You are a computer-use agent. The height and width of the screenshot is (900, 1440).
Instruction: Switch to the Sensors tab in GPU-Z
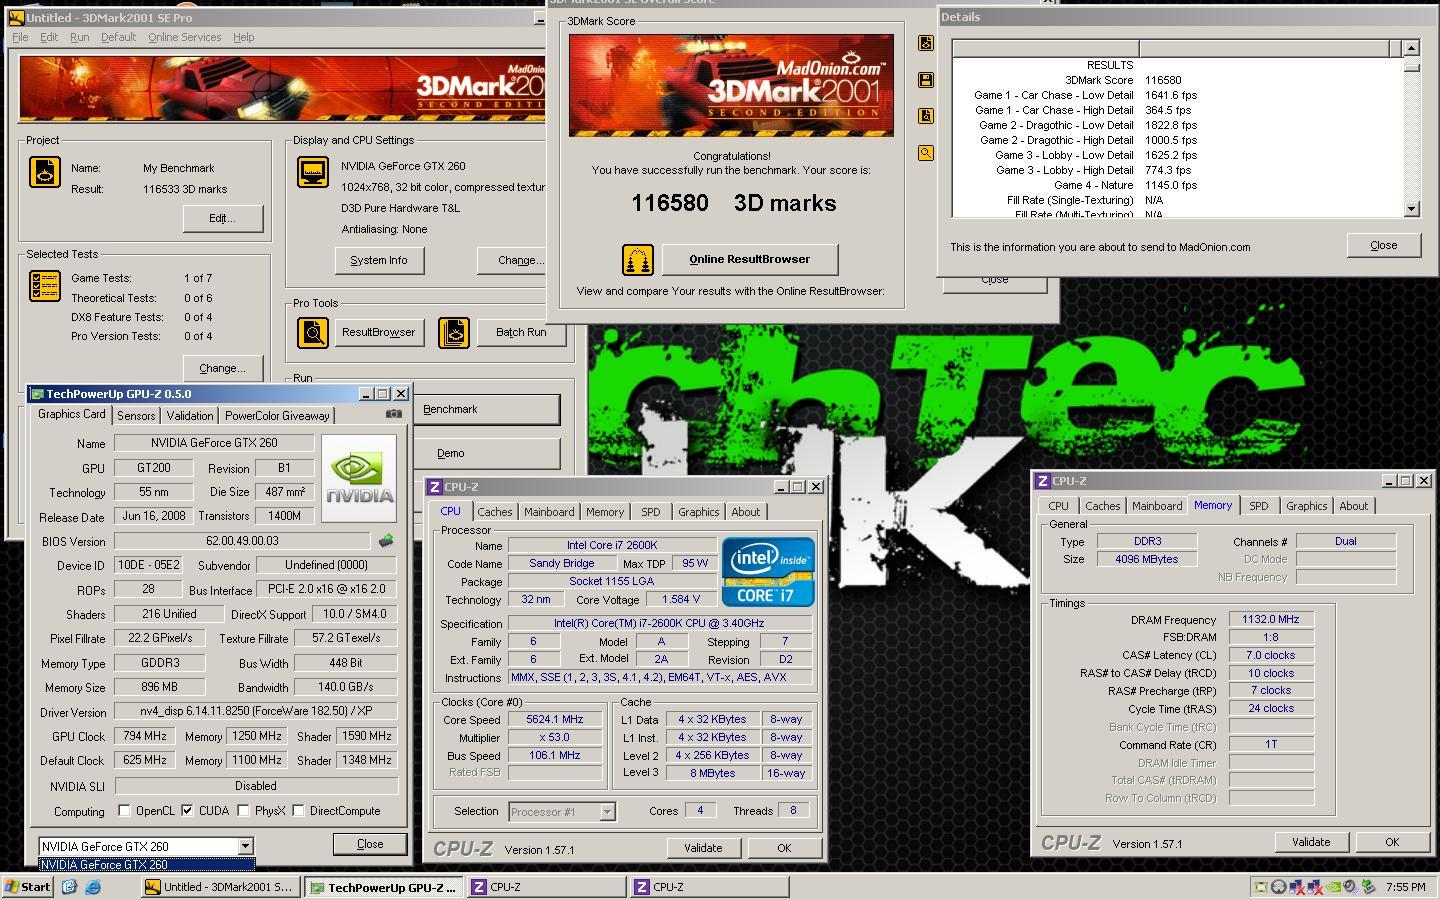tap(136, 416)
